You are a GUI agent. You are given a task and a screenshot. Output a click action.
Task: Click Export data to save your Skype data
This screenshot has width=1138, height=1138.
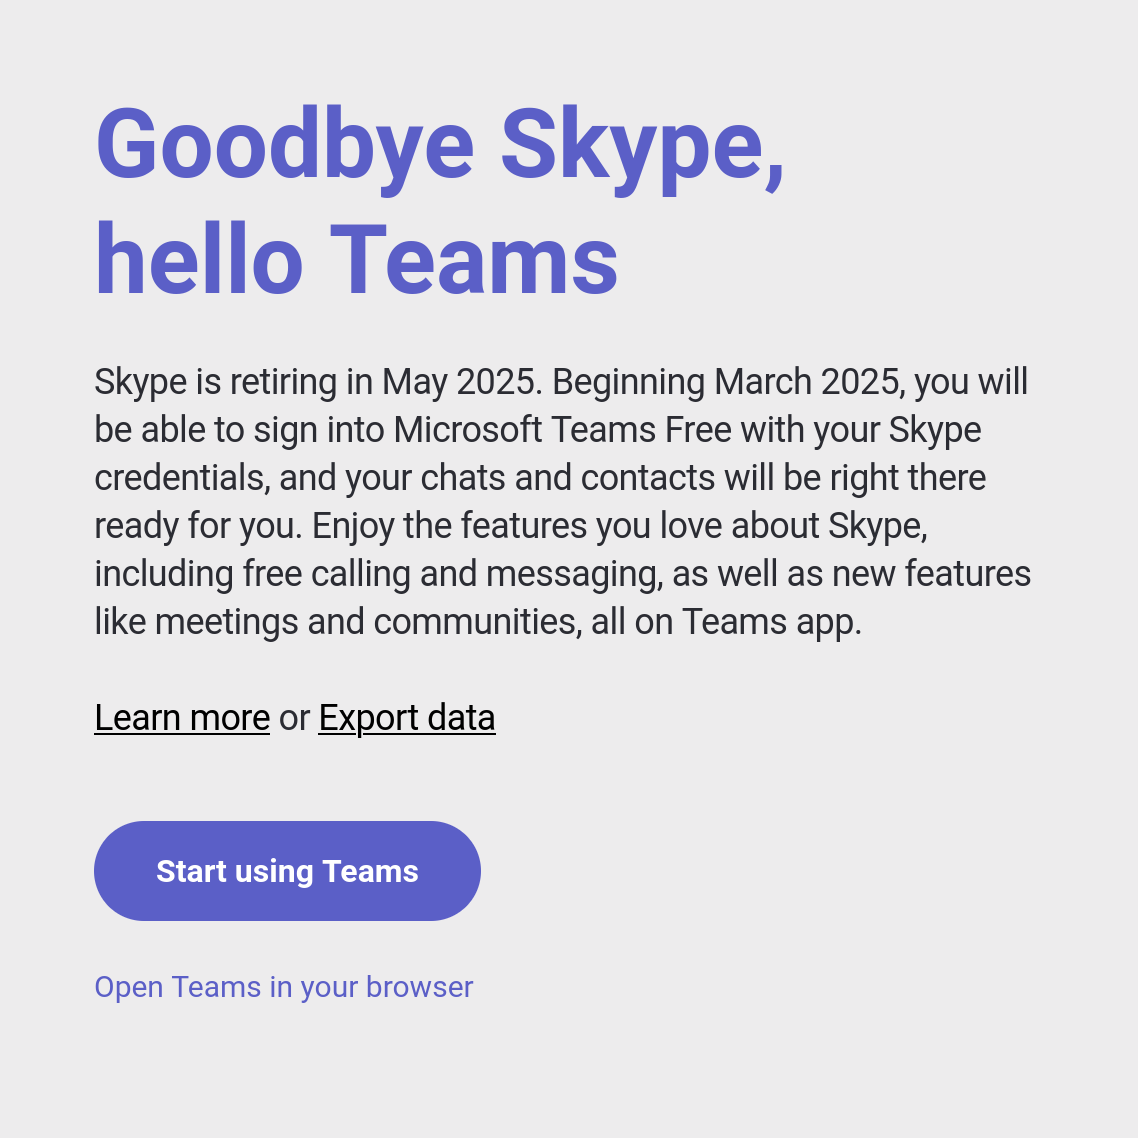(x=406, y=717)
